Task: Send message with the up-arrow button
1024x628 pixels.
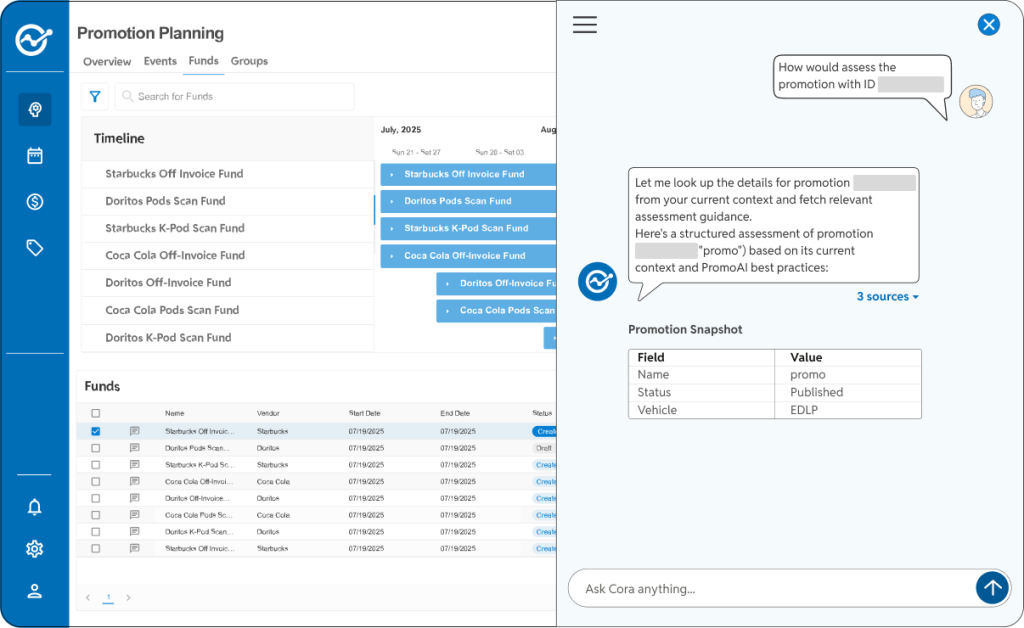Action: click(992, 588)
